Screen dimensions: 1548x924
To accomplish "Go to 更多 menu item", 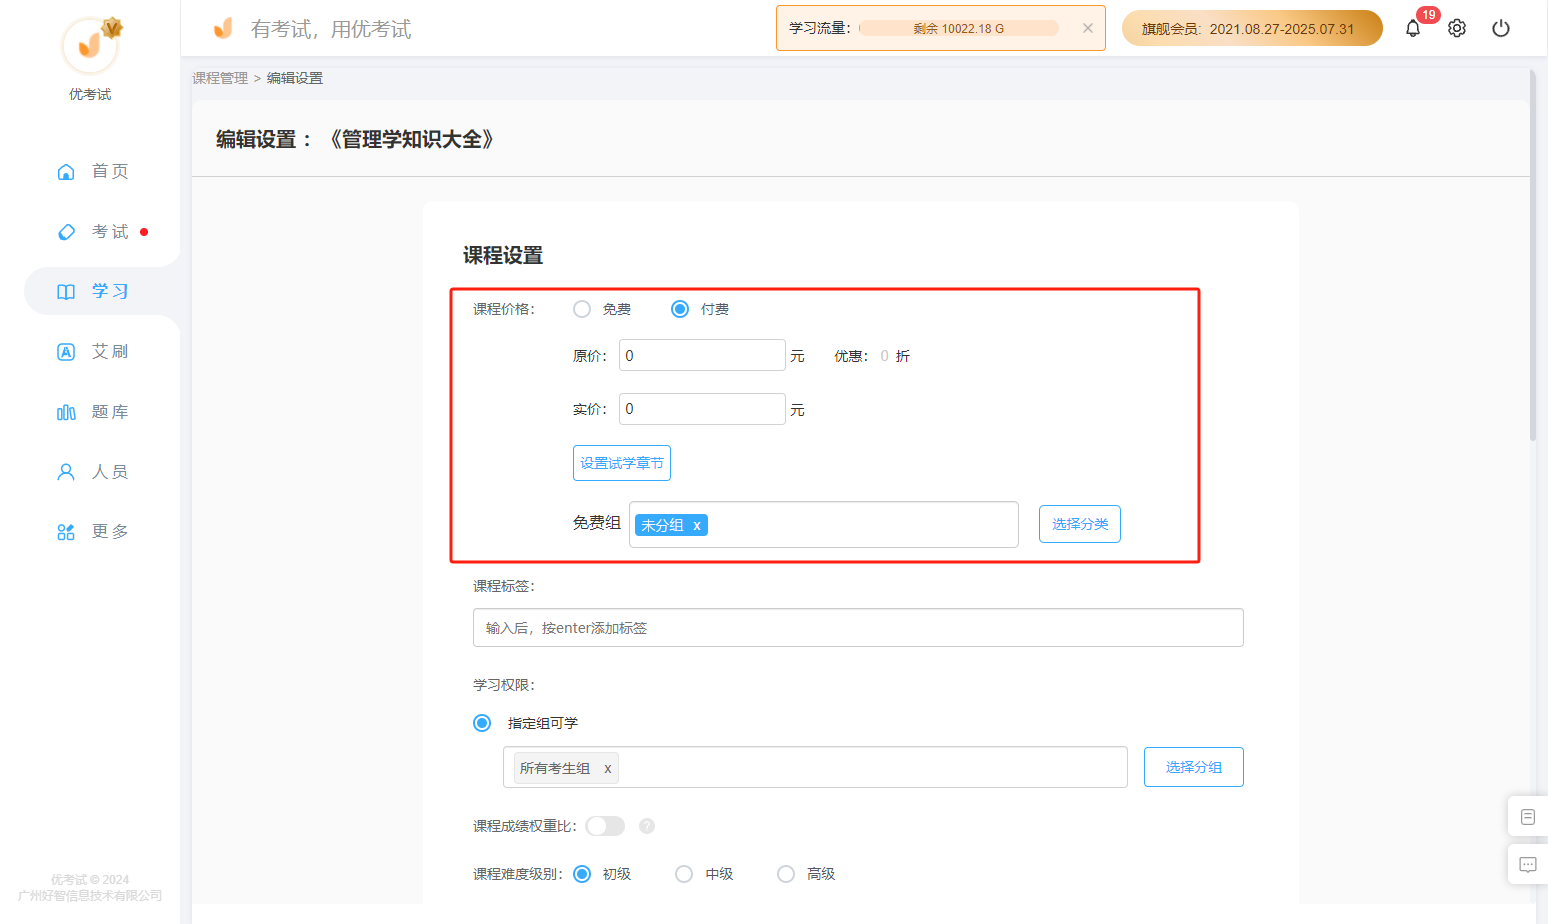I will click(110, 532).
